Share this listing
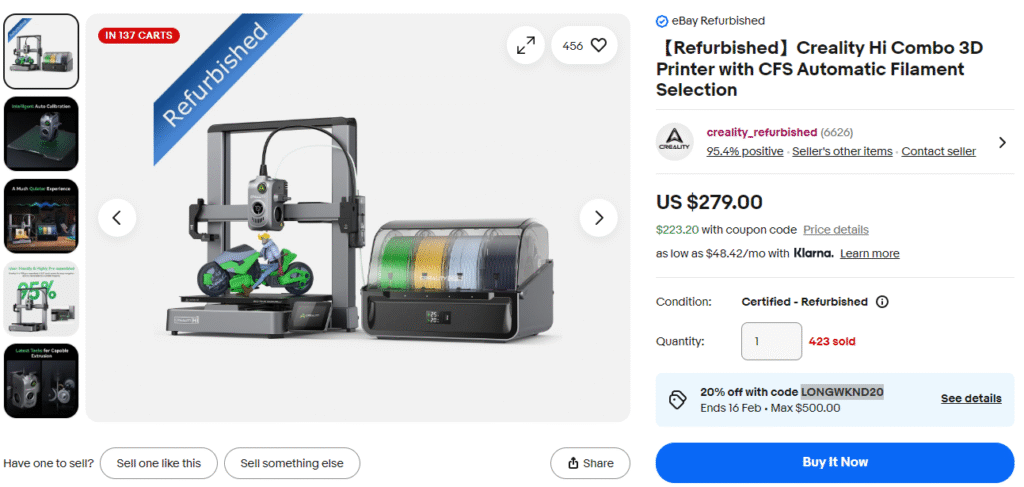Viewport: 1024px width, 487px height. coord(590,463)
